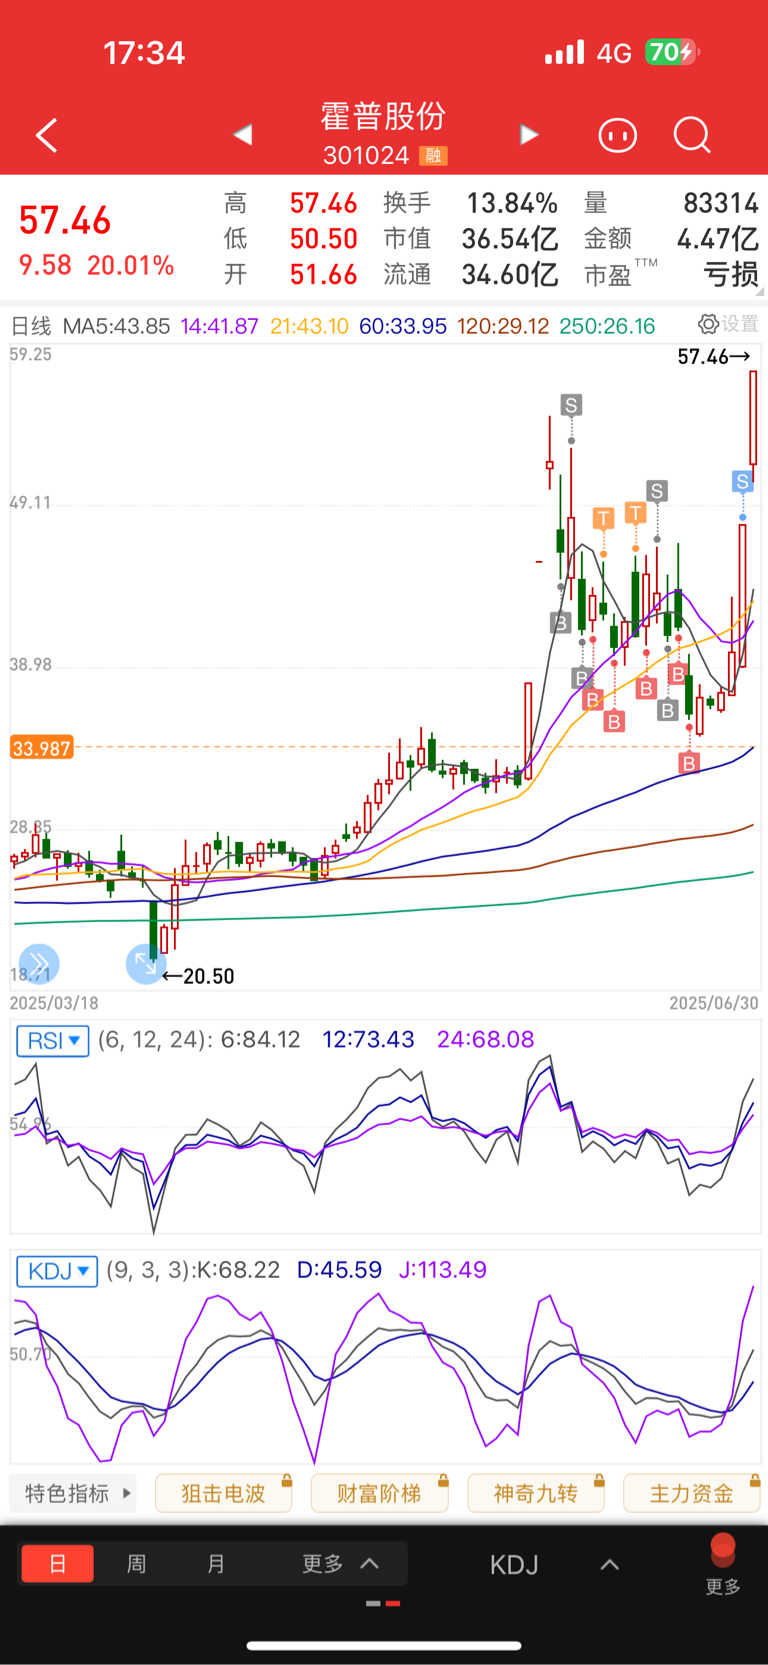Viewport: 768px width, 1665px height.
Task: Tap the lock icon on 财富阶梯
Action: (442, 1481)
